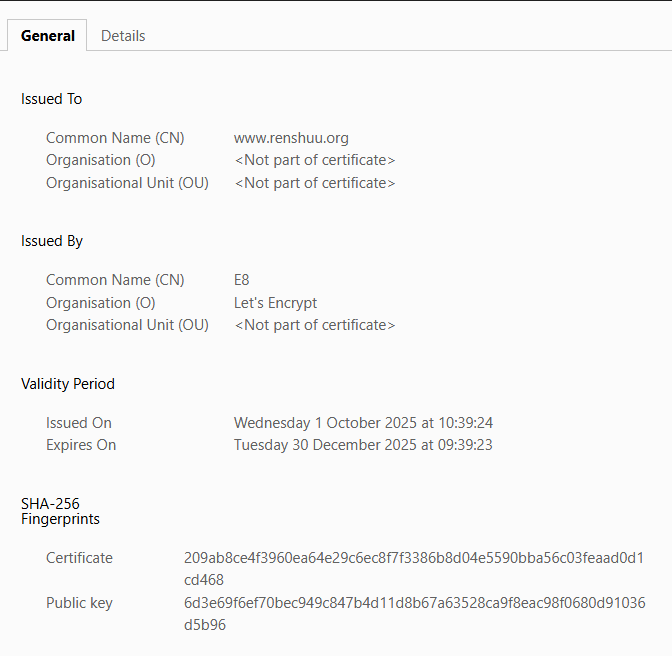
Task: Click the Certificate label under Fingerprints
Action: pos(79,558)
